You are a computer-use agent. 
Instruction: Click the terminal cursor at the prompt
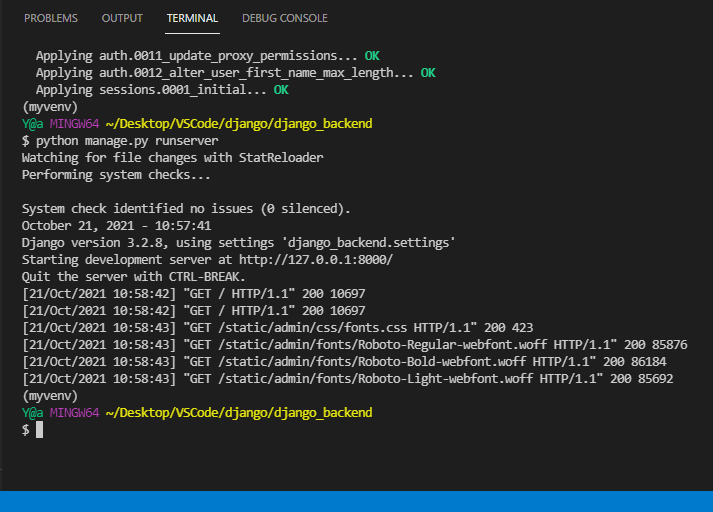[x=40, y=430]
